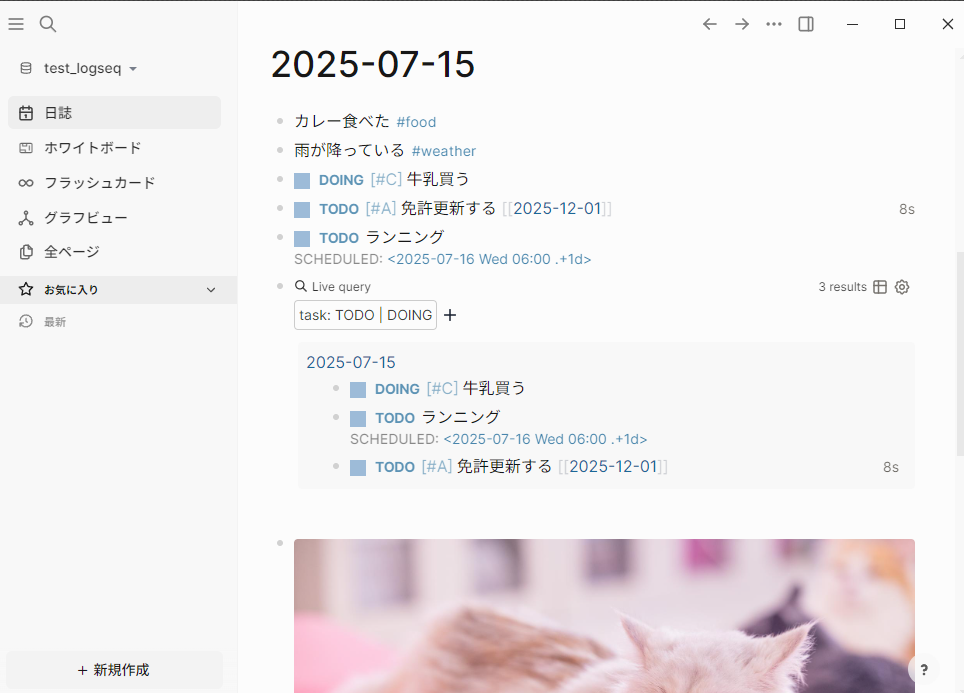Click the database icon beside test_logseq
Screen dimensions: 964x693
pyautogui.click(x=26, y=68)
